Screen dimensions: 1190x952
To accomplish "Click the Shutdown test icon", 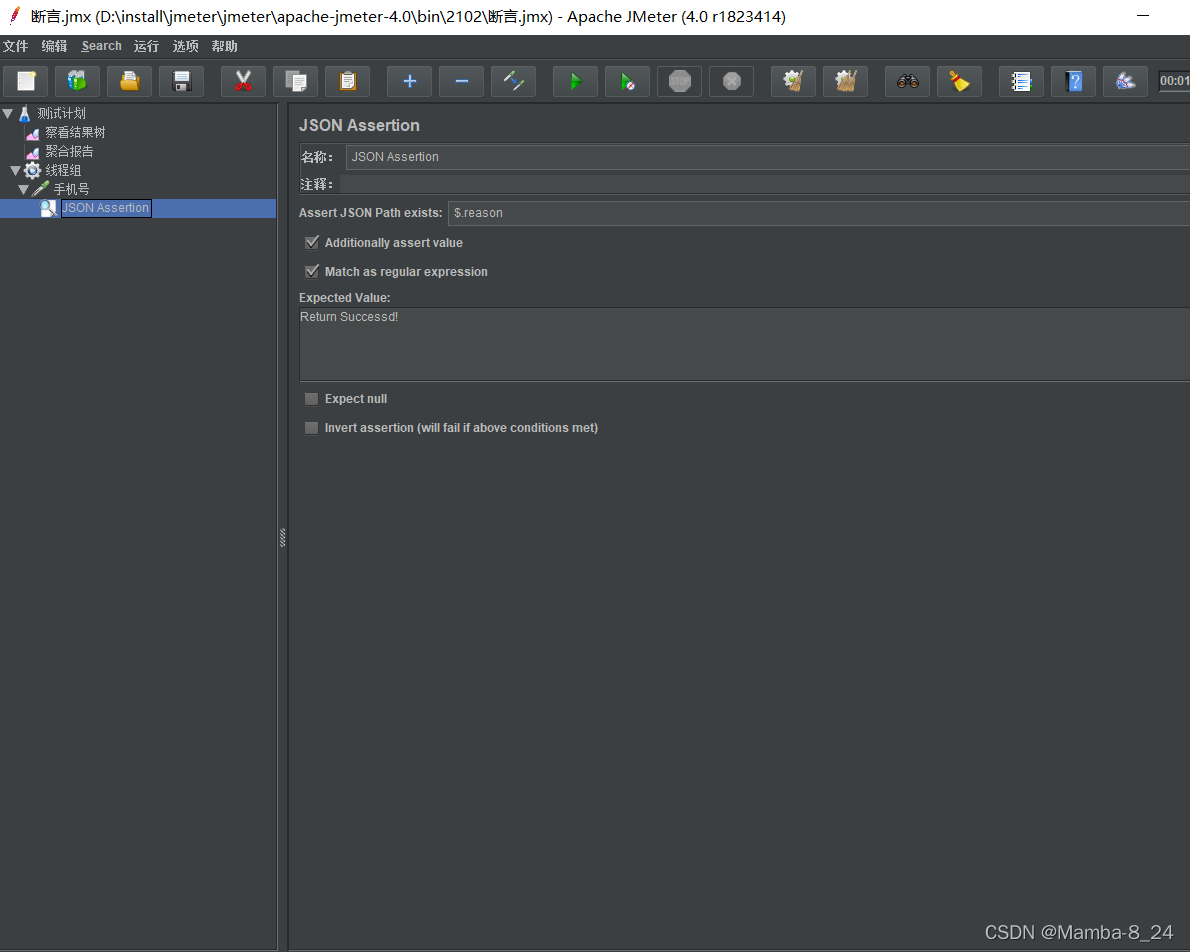I will tap(732, 81).
